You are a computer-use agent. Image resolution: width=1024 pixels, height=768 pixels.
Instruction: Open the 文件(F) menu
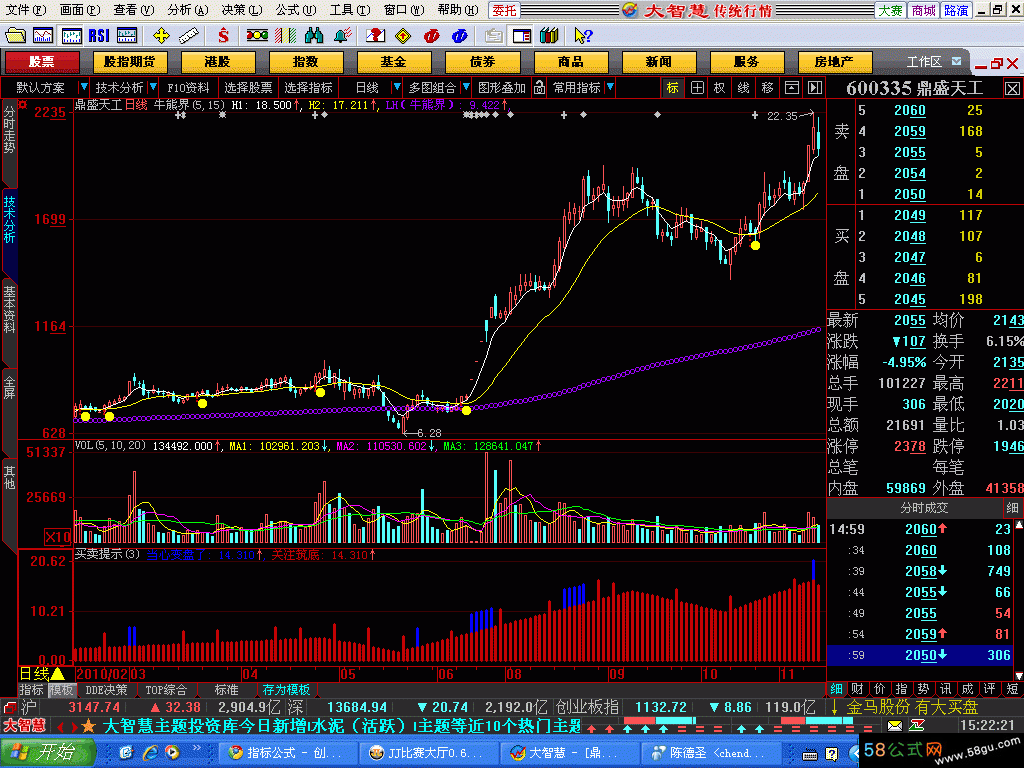tap(26, 10)
